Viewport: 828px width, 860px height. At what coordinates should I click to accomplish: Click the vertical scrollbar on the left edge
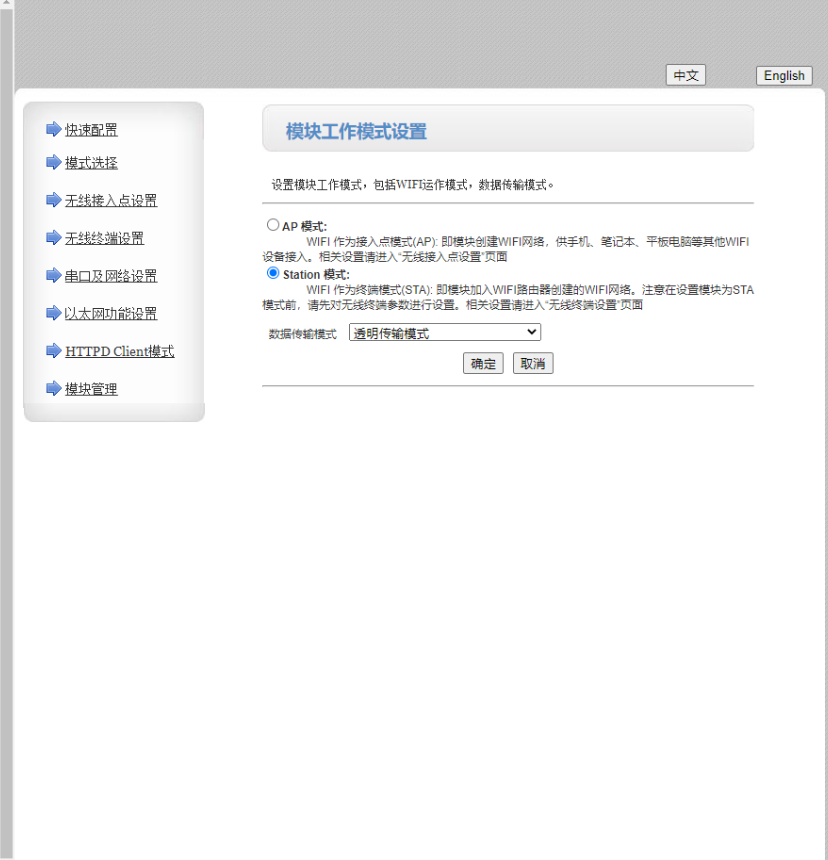(6, 430)
